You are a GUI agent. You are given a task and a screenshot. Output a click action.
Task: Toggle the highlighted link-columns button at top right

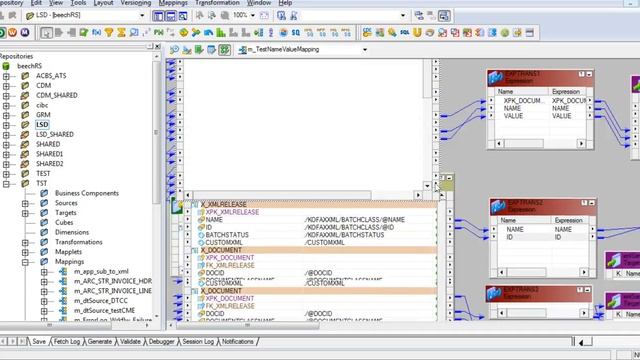444,16
